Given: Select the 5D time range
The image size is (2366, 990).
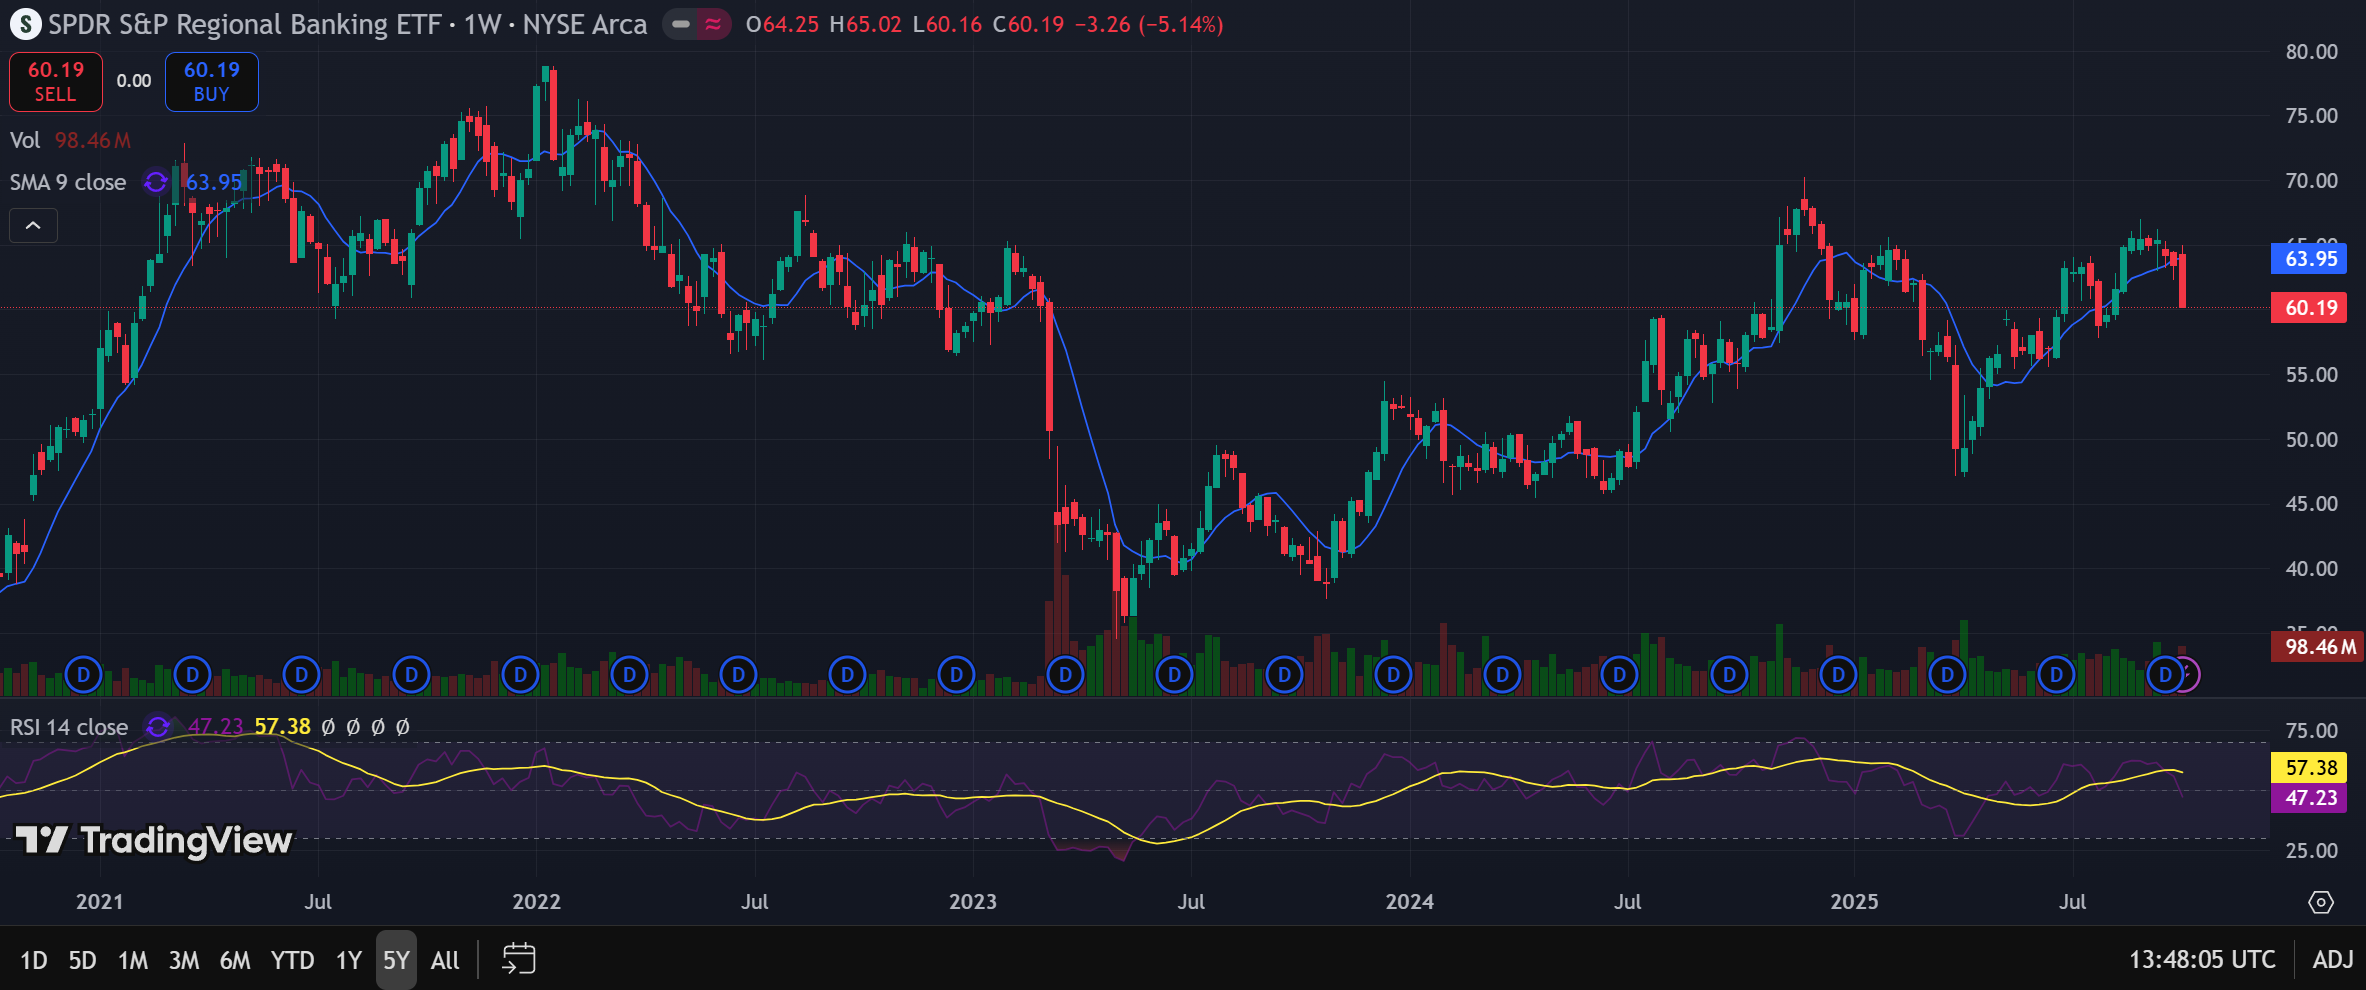Looking at the screenshot, I should (82, 960).
